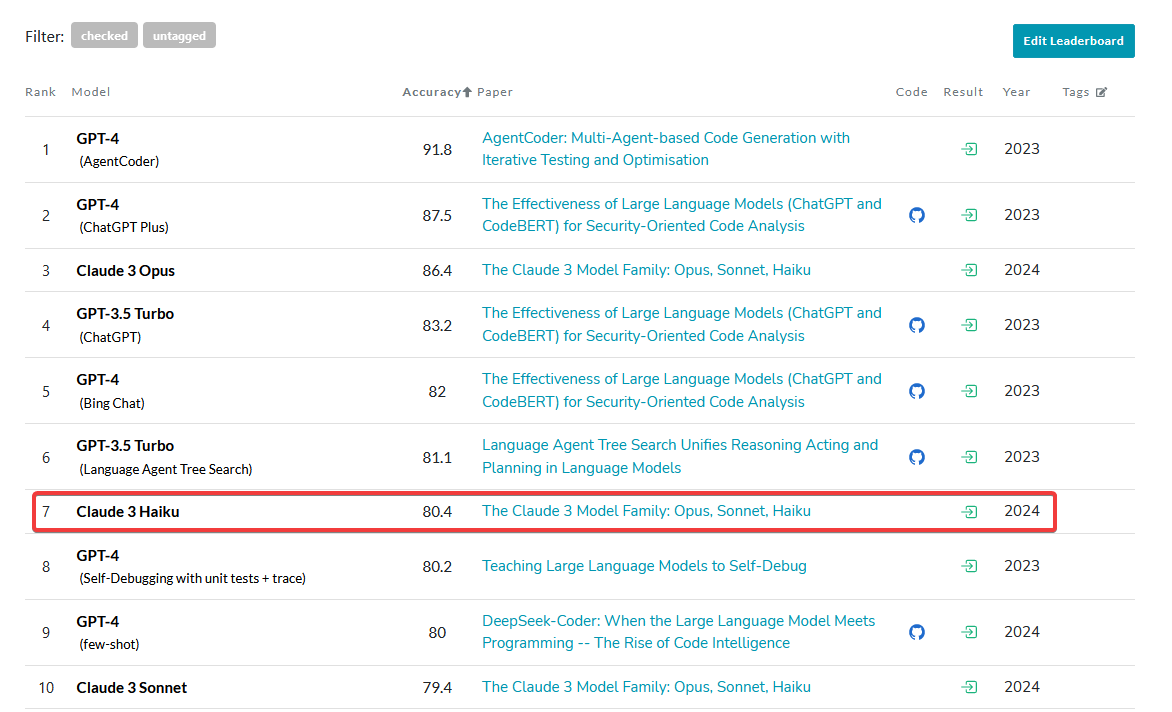Click the Result column header
The height and width of the screenshot is (712, 1172).
(x=963, y=92)
